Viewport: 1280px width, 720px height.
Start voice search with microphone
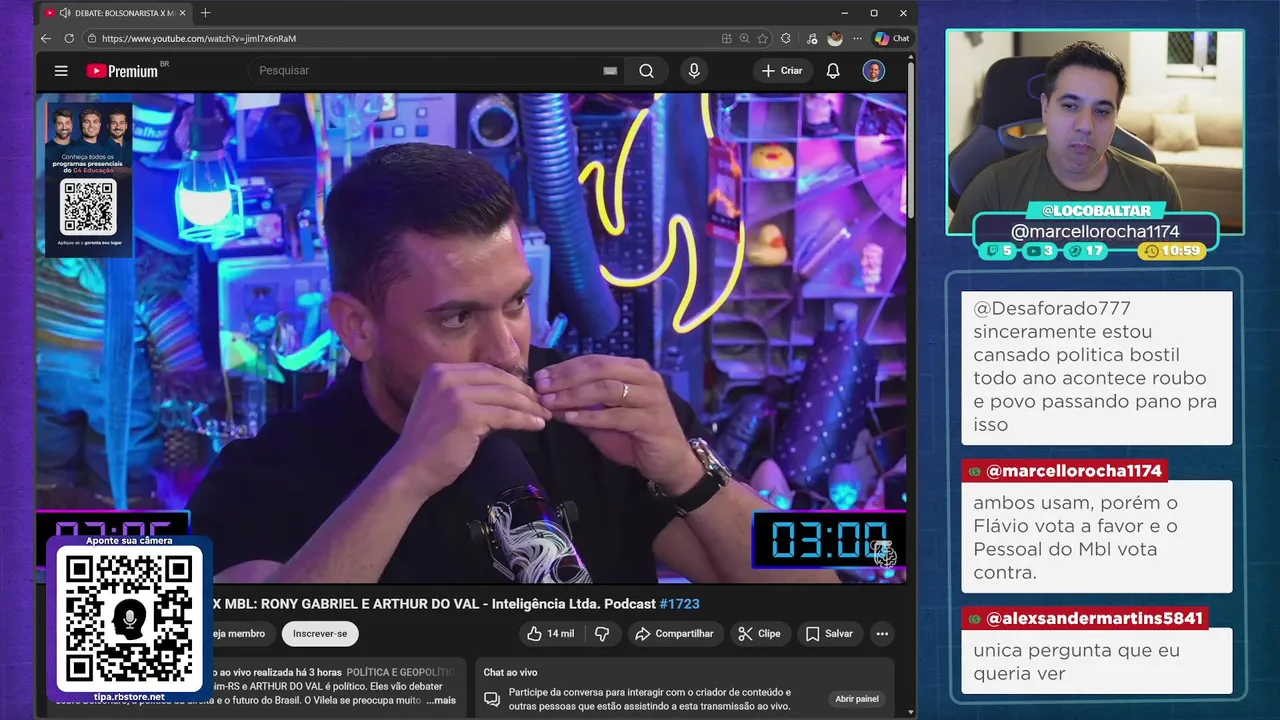tap(694, 71)
